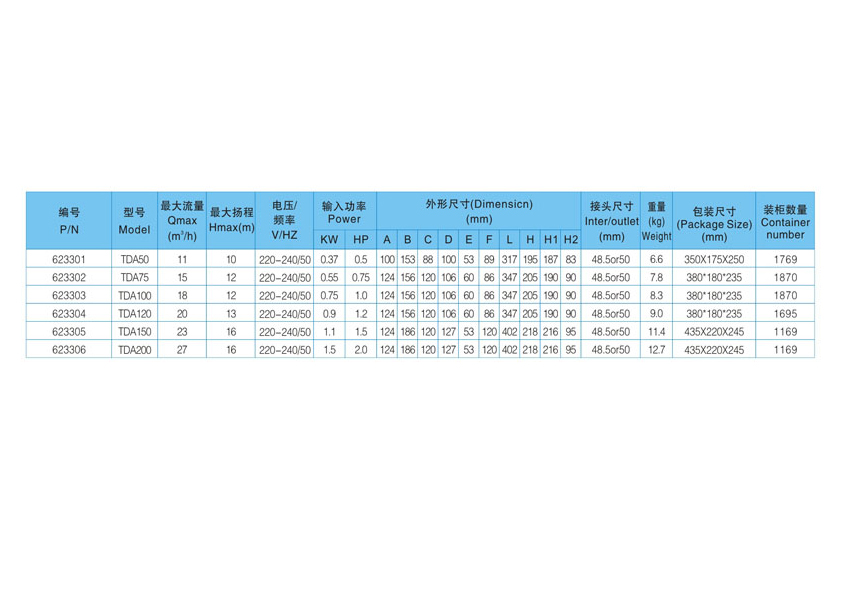Select part number 623304
Viewport: 846px width, 592px height.
pyautogui.click(x=69, y=314)
